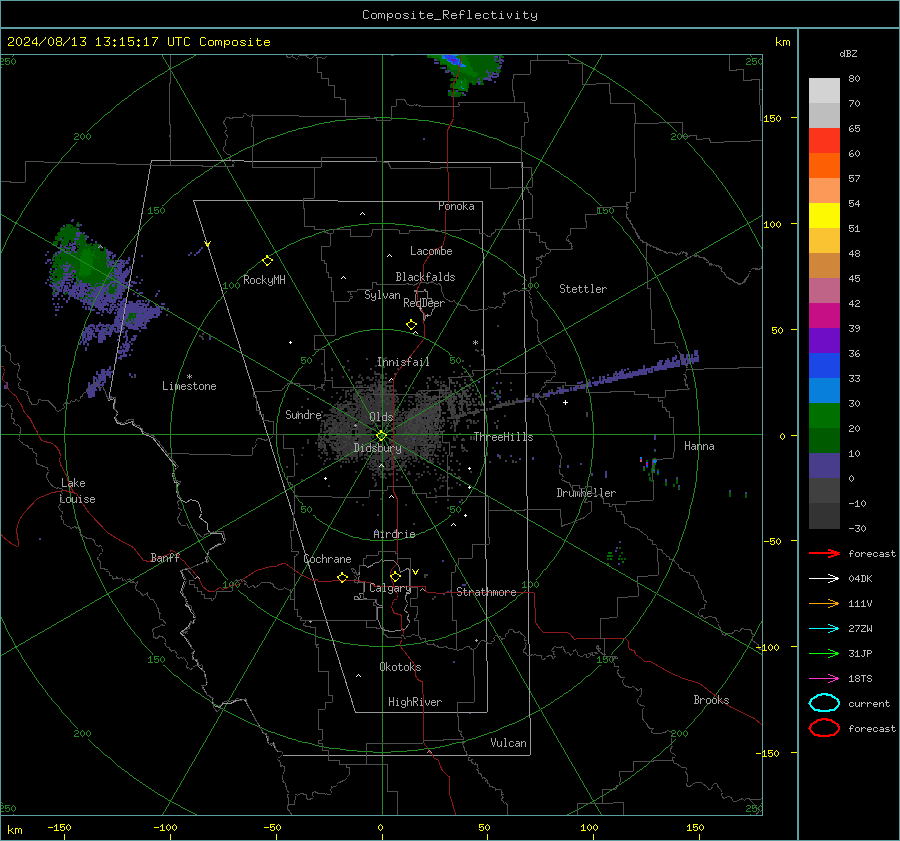Click the ThreeHills city label
Viewport: 900px width, 841px height.
tap(503, 437)
